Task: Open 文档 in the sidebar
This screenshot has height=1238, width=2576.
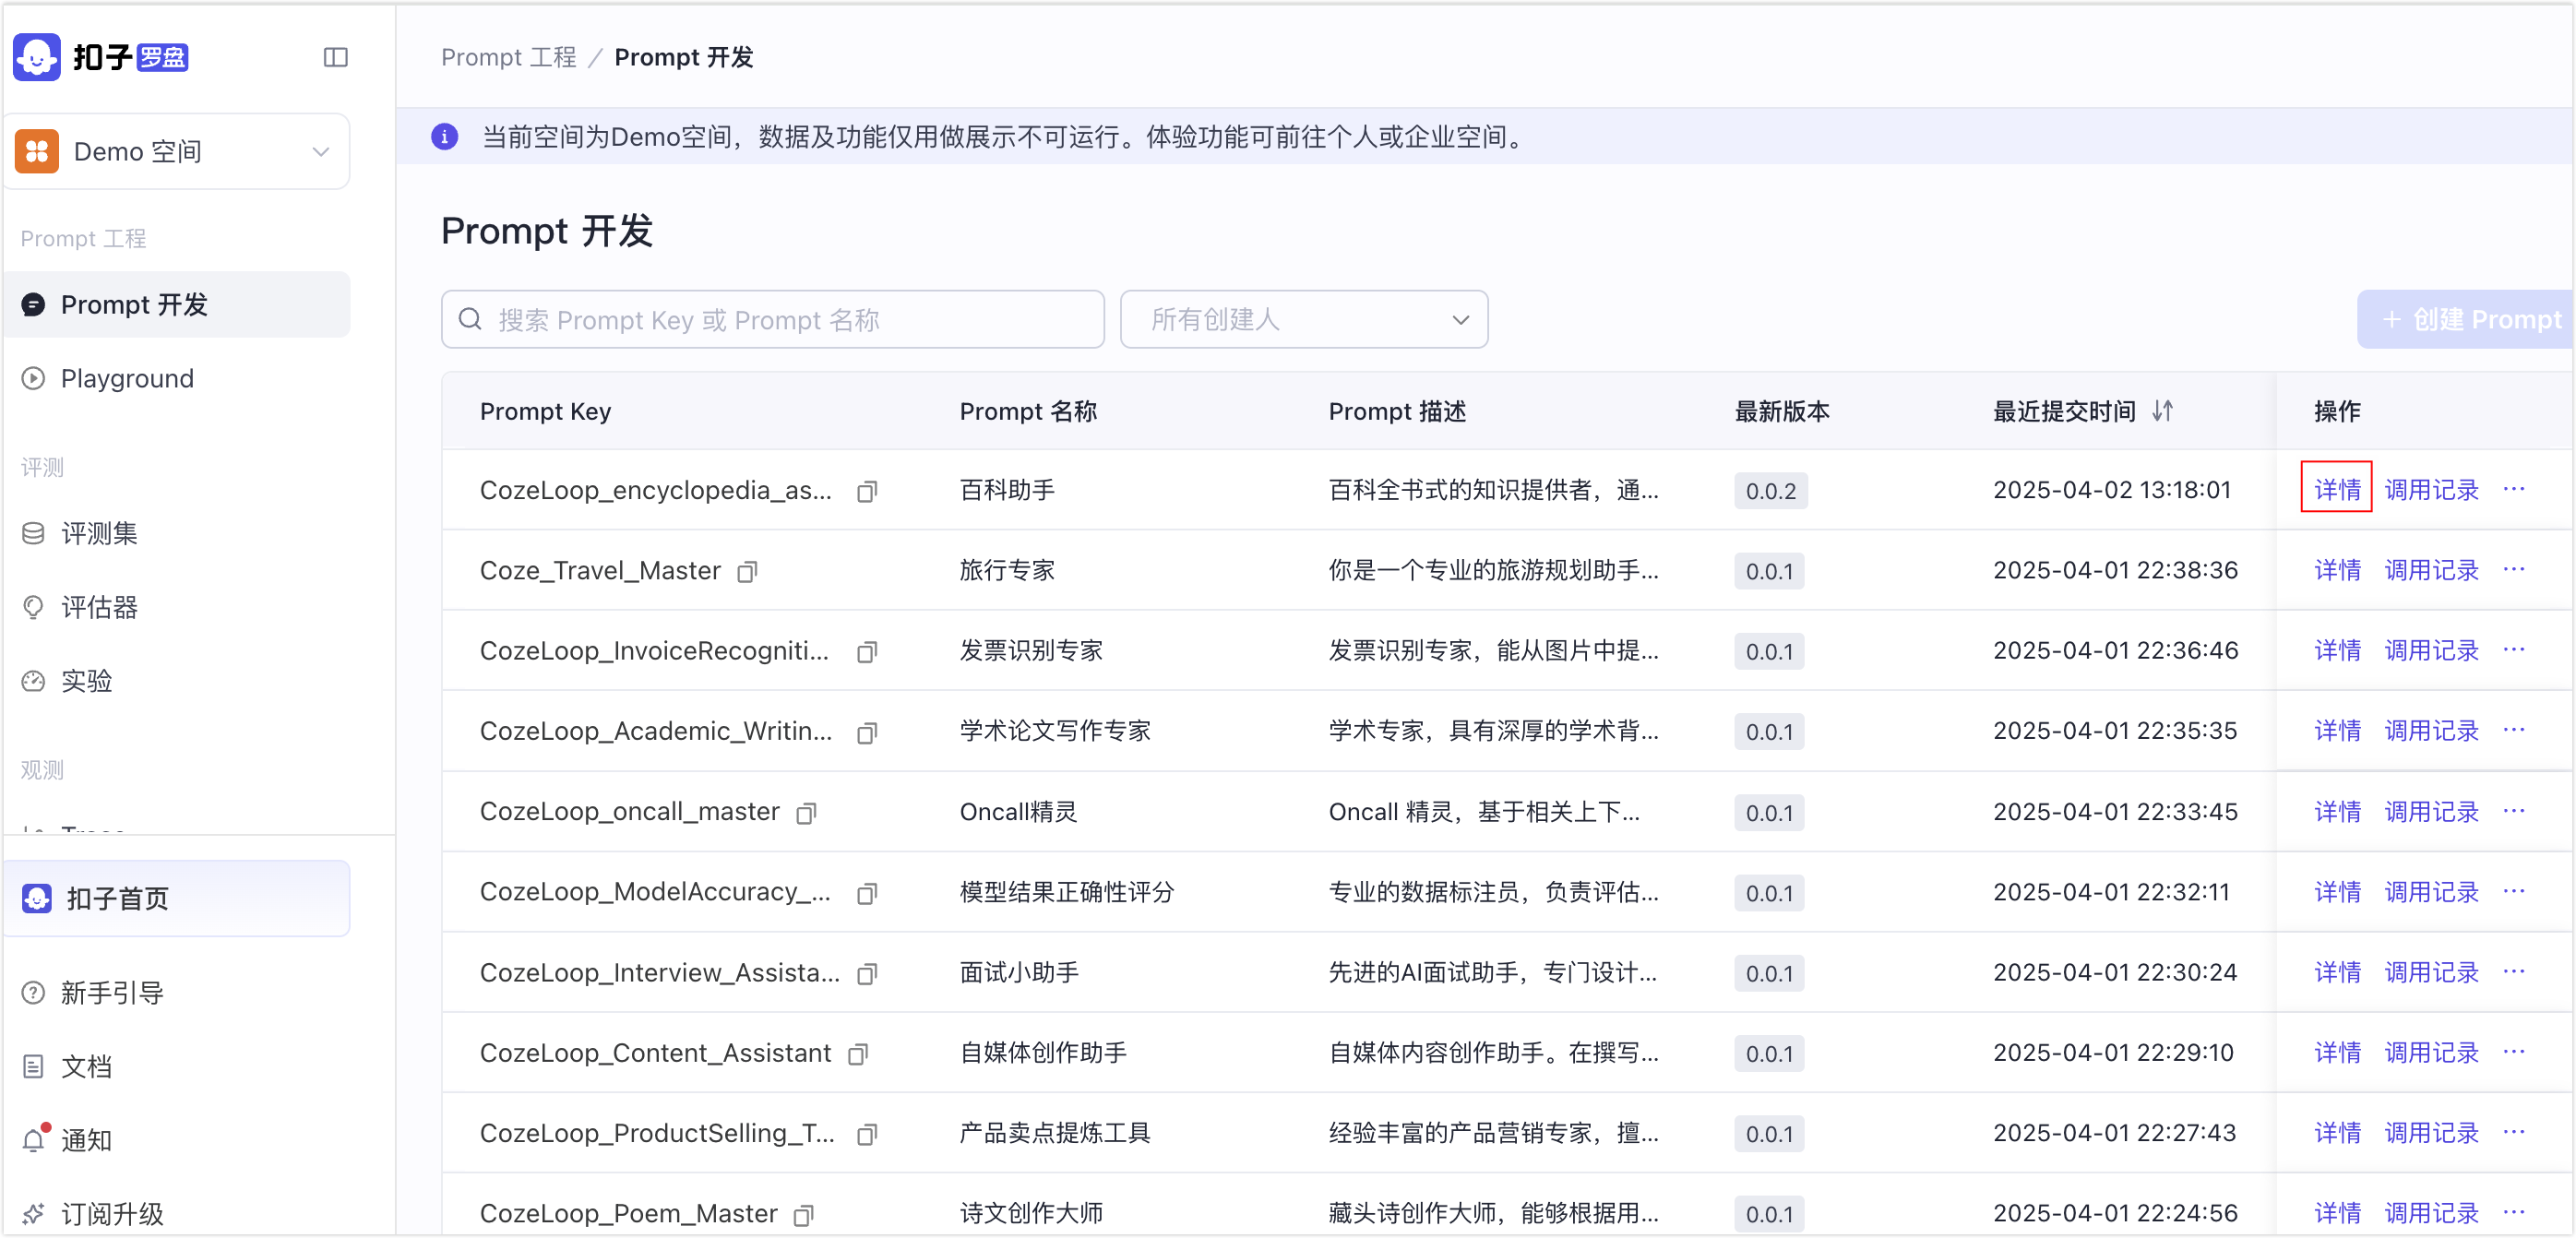Action: coord(177,1068)
